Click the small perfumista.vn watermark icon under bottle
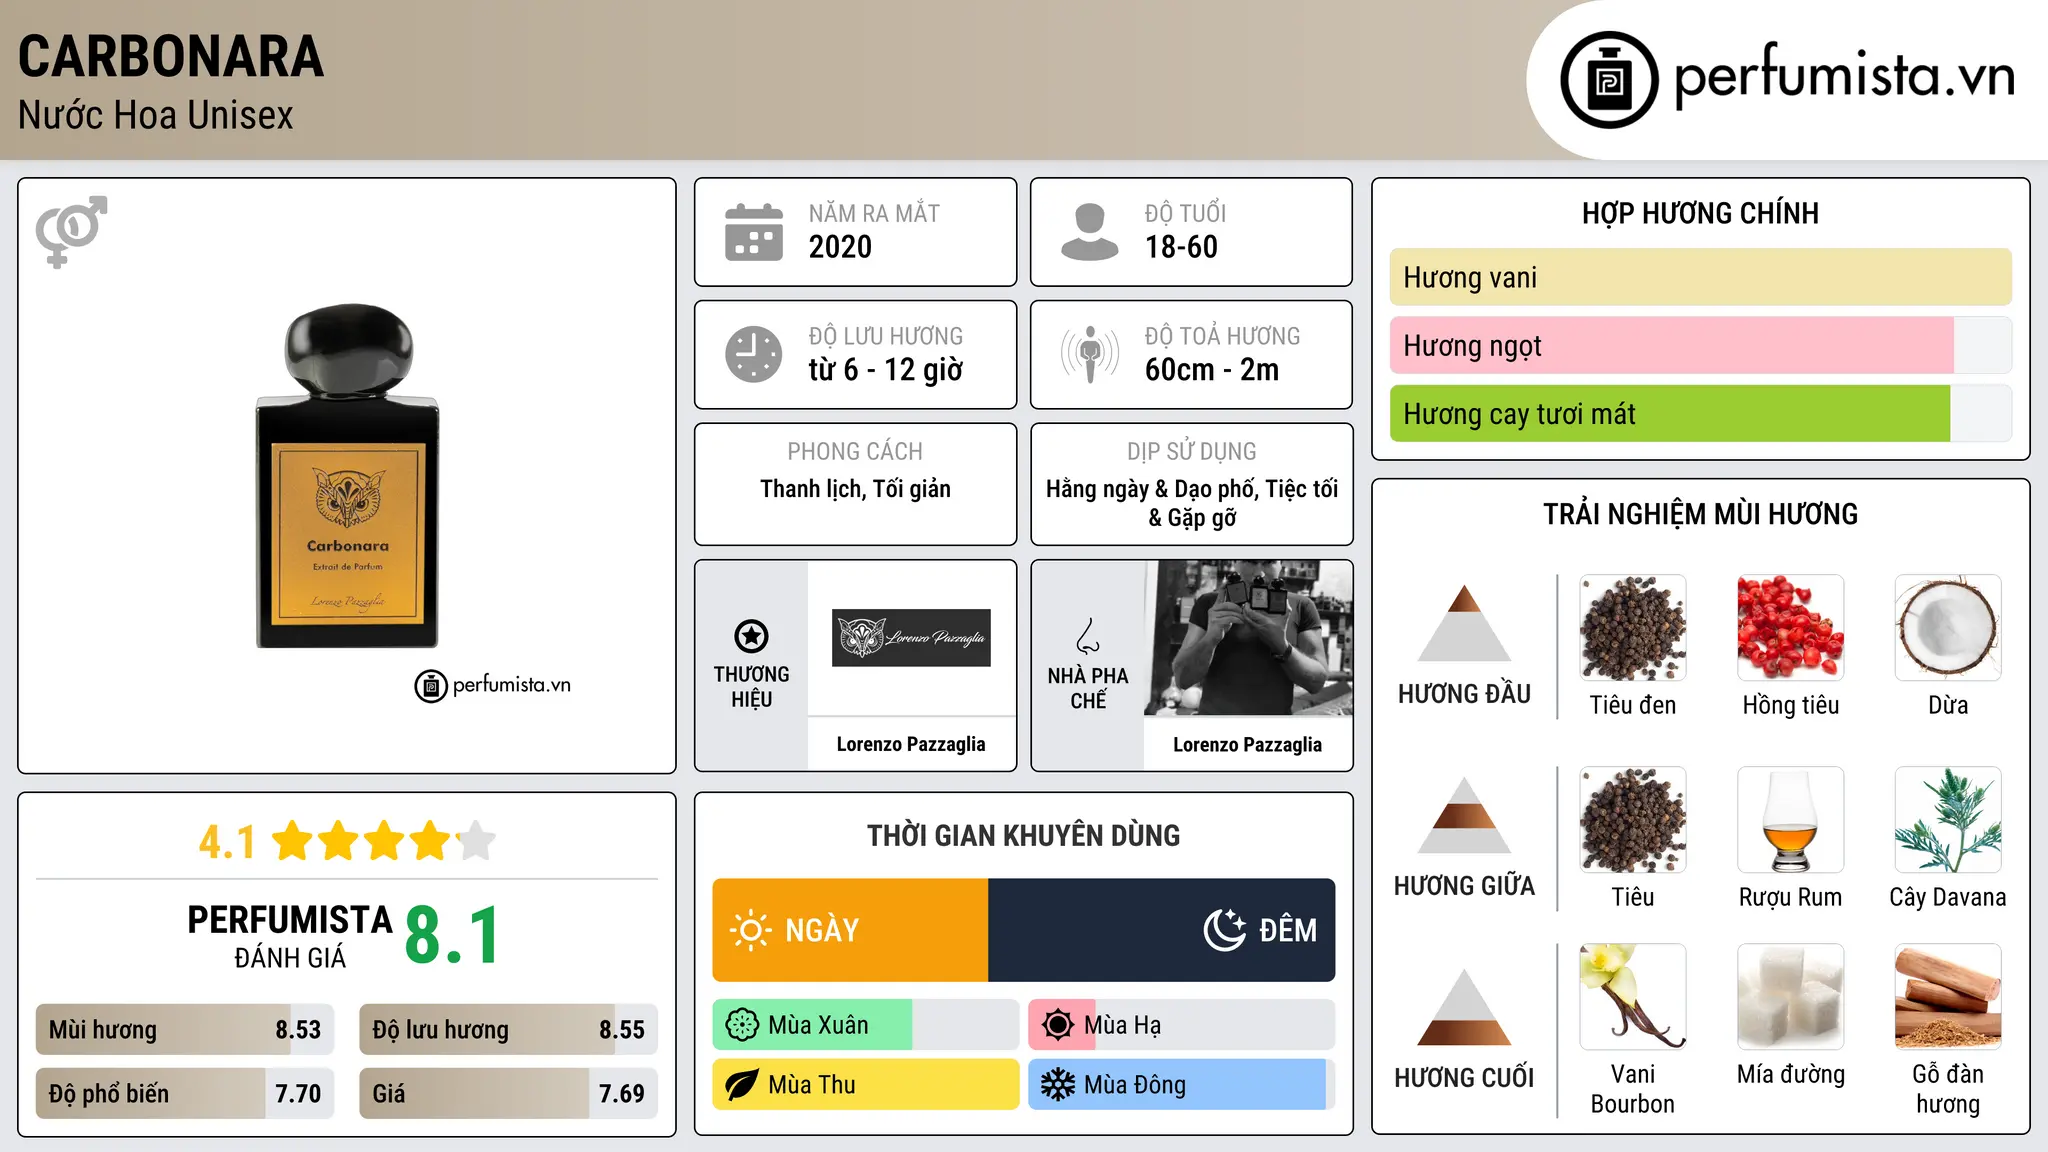Screen dimensions: 2048x1152 pos(431,686)
